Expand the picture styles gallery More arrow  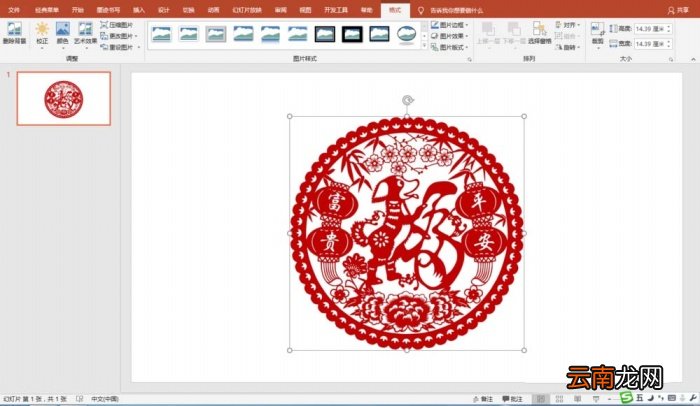[424, 45]
